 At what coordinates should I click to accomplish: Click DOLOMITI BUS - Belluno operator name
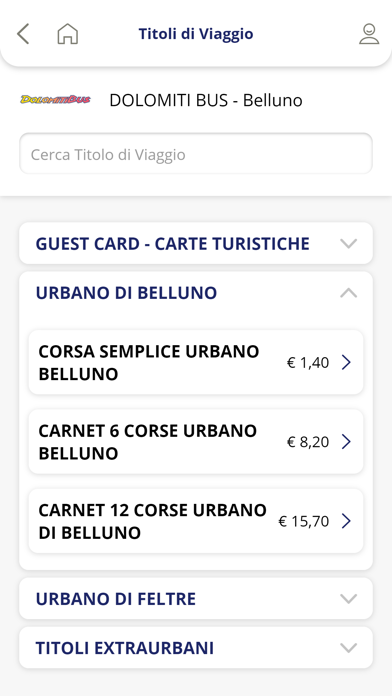pos(206,100)
